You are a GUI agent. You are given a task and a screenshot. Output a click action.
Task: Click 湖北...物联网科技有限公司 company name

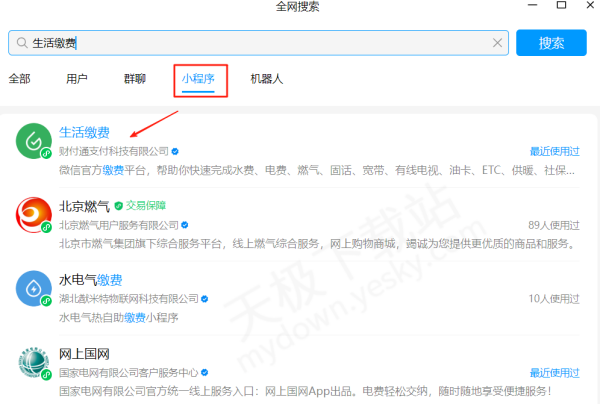click(x=129, y=299)
